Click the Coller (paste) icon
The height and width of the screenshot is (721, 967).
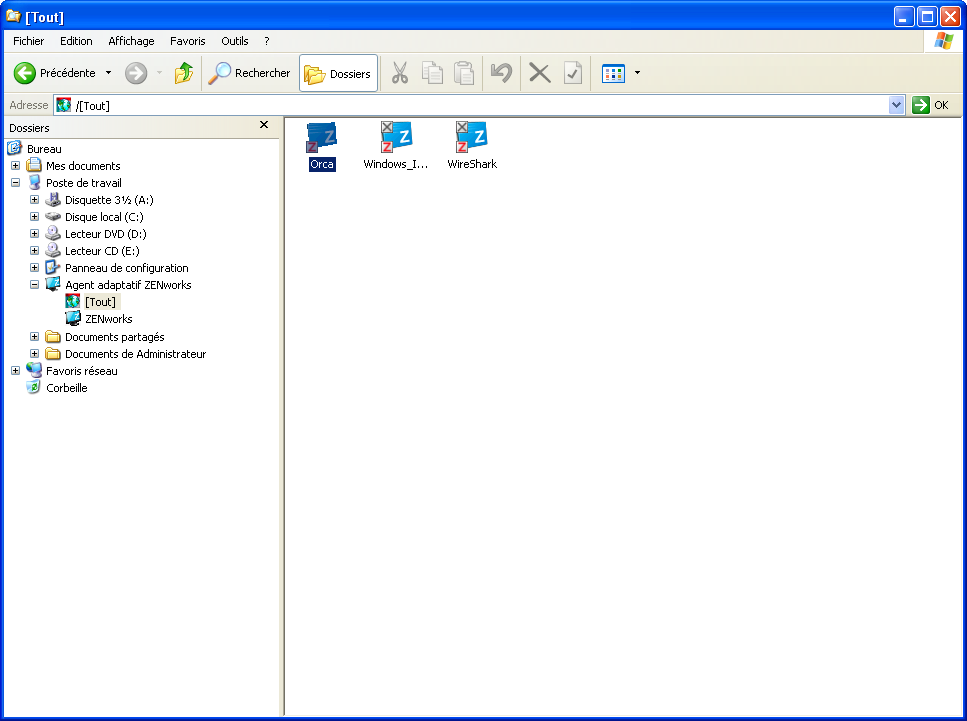click(x=463, y=72)
